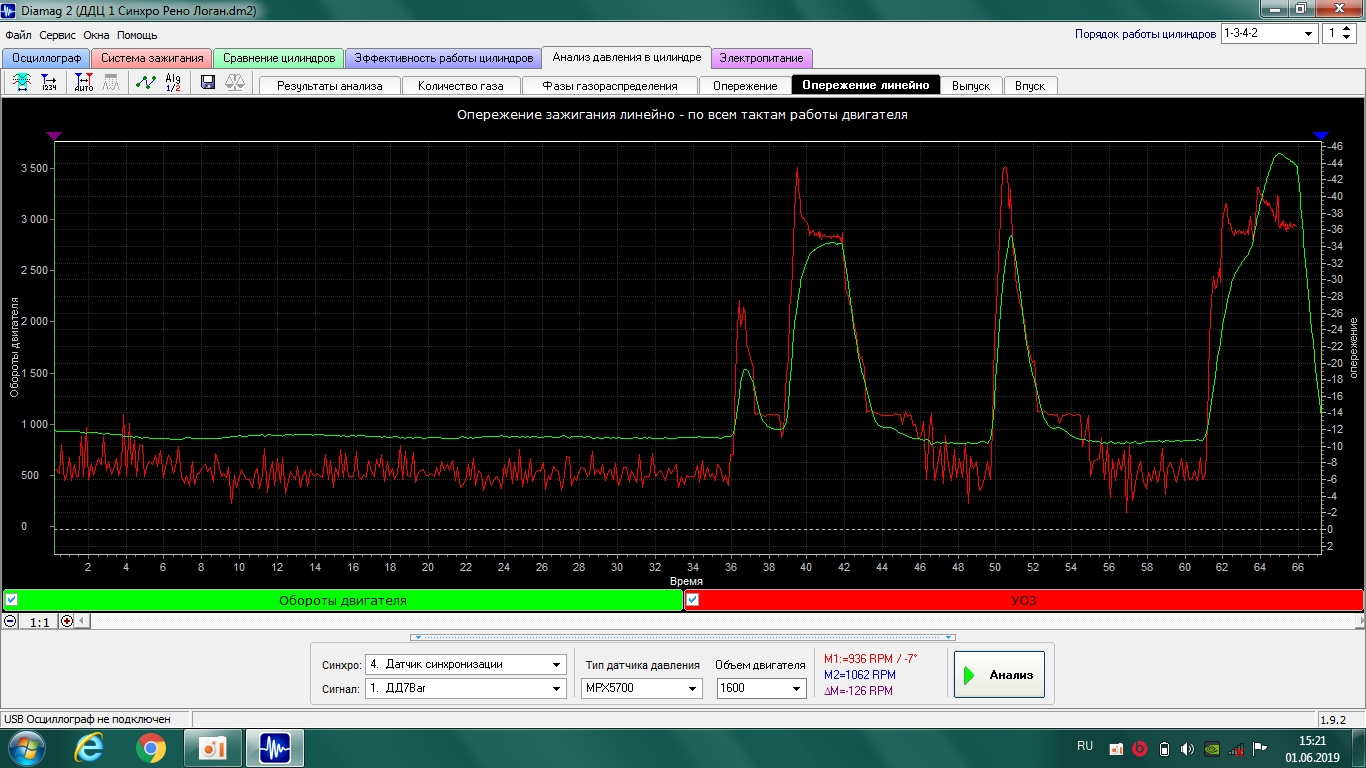Click the Beats audio tray icon

tap(1140, 748)
